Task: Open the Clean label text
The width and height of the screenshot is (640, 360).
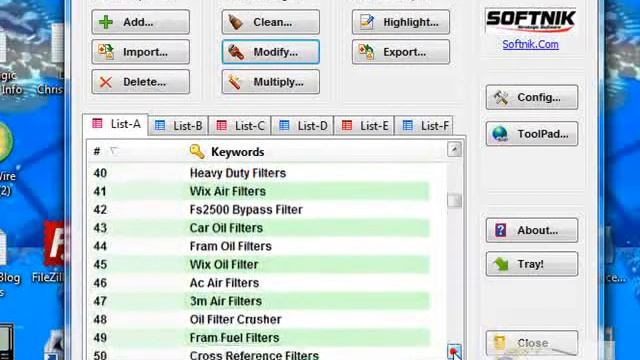Action: click(273, 22)
